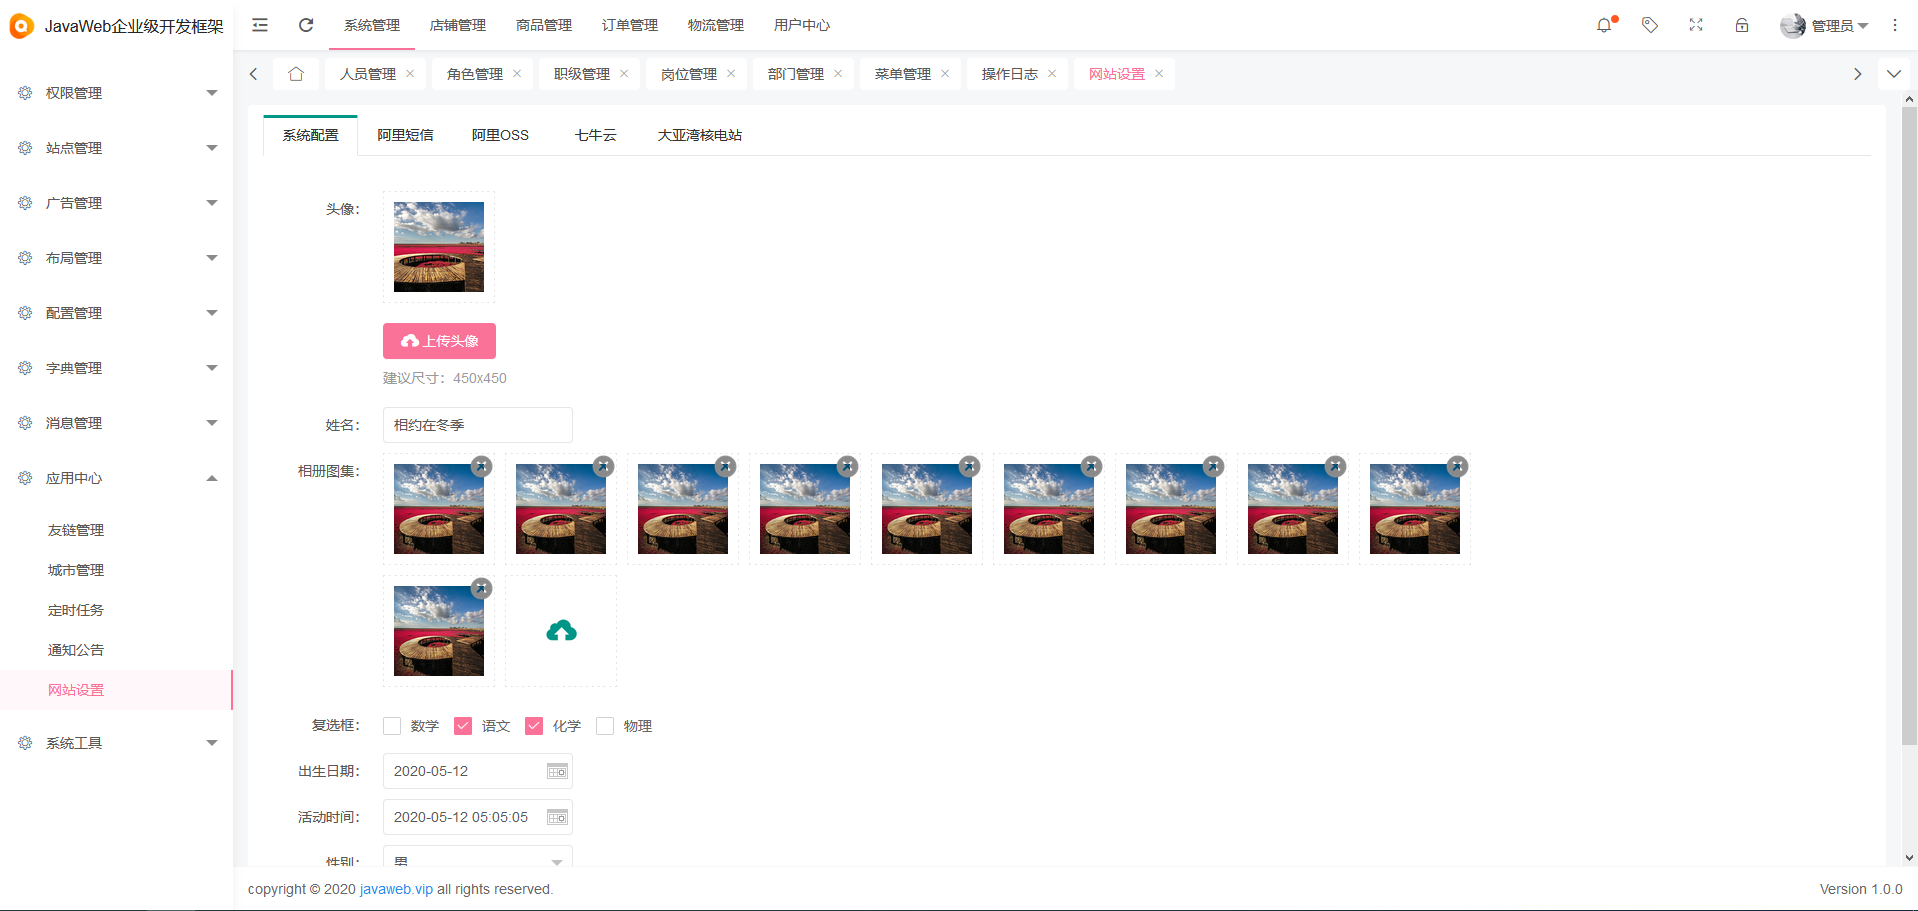Enable the 数学 checkbox

click(391, 725)
